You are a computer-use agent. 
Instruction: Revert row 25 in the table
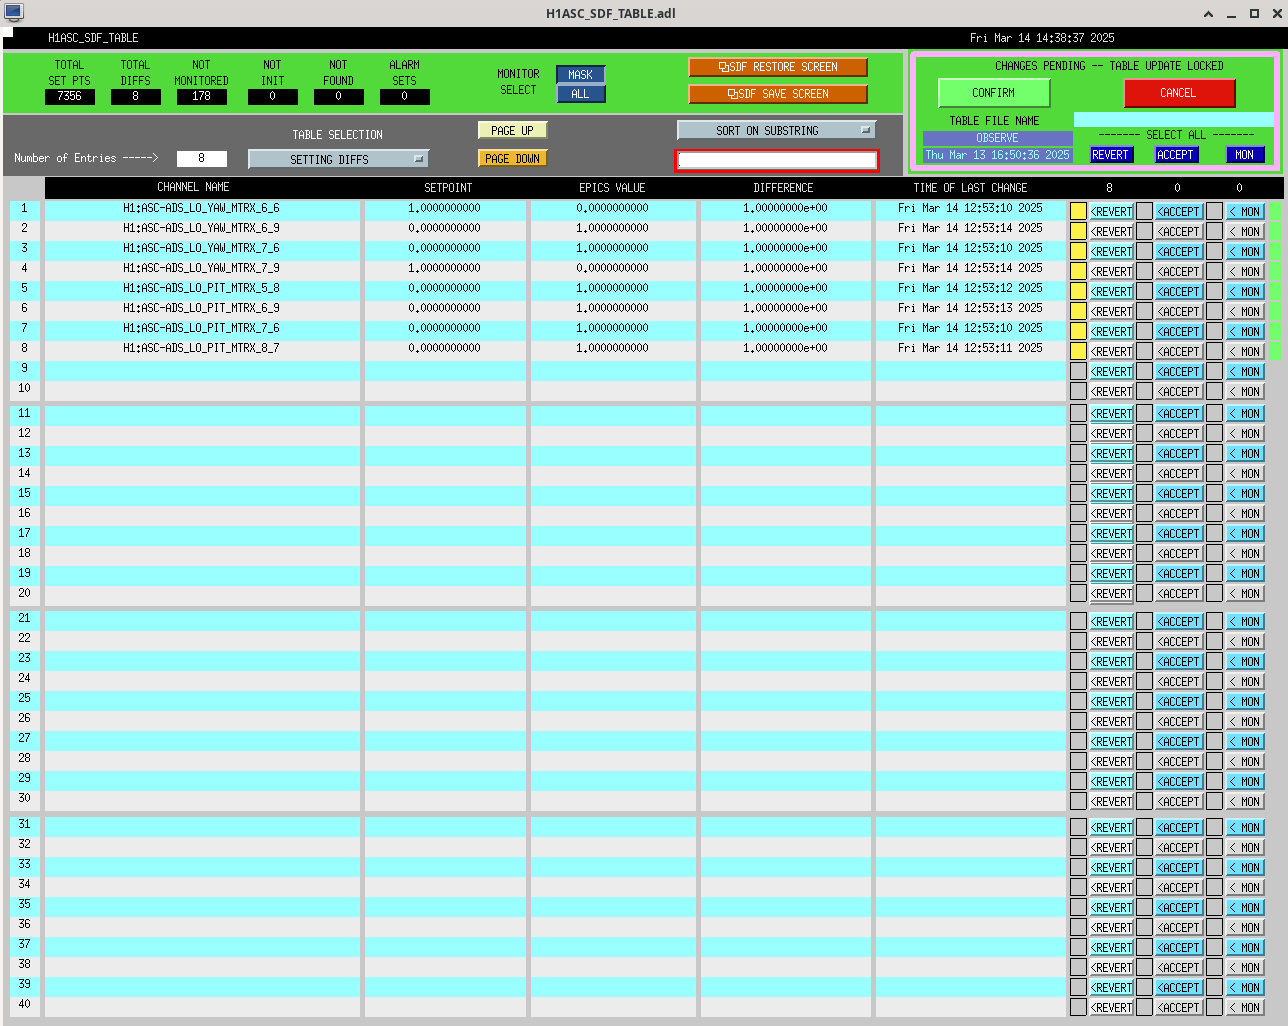click(x=1112, y=702)
